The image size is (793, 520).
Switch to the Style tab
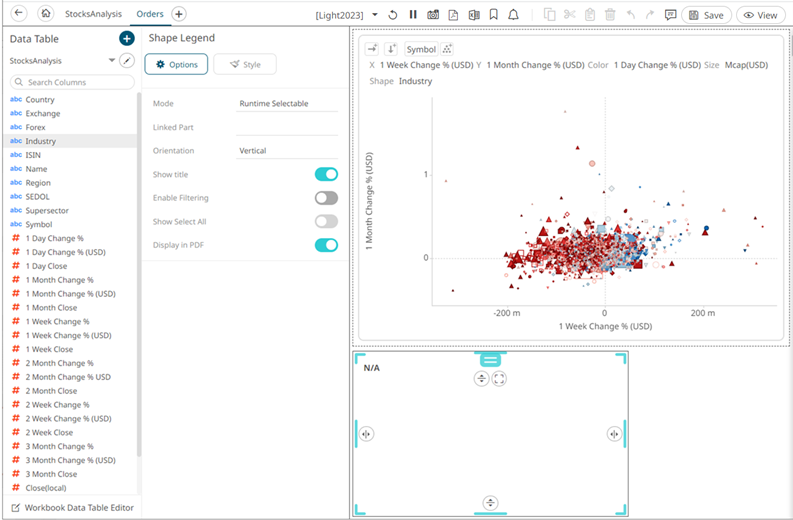(244, 64)
